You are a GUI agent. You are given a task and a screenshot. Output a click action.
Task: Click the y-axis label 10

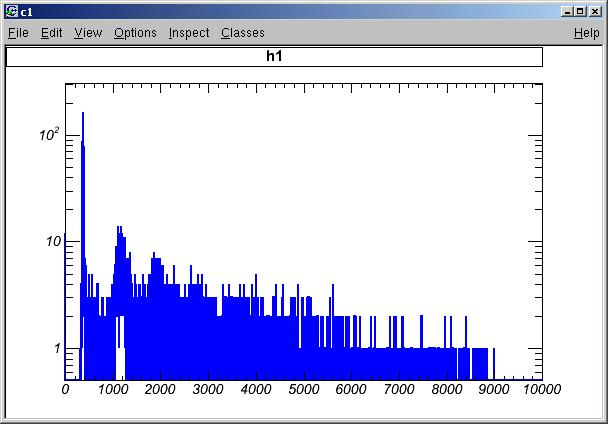54,242
